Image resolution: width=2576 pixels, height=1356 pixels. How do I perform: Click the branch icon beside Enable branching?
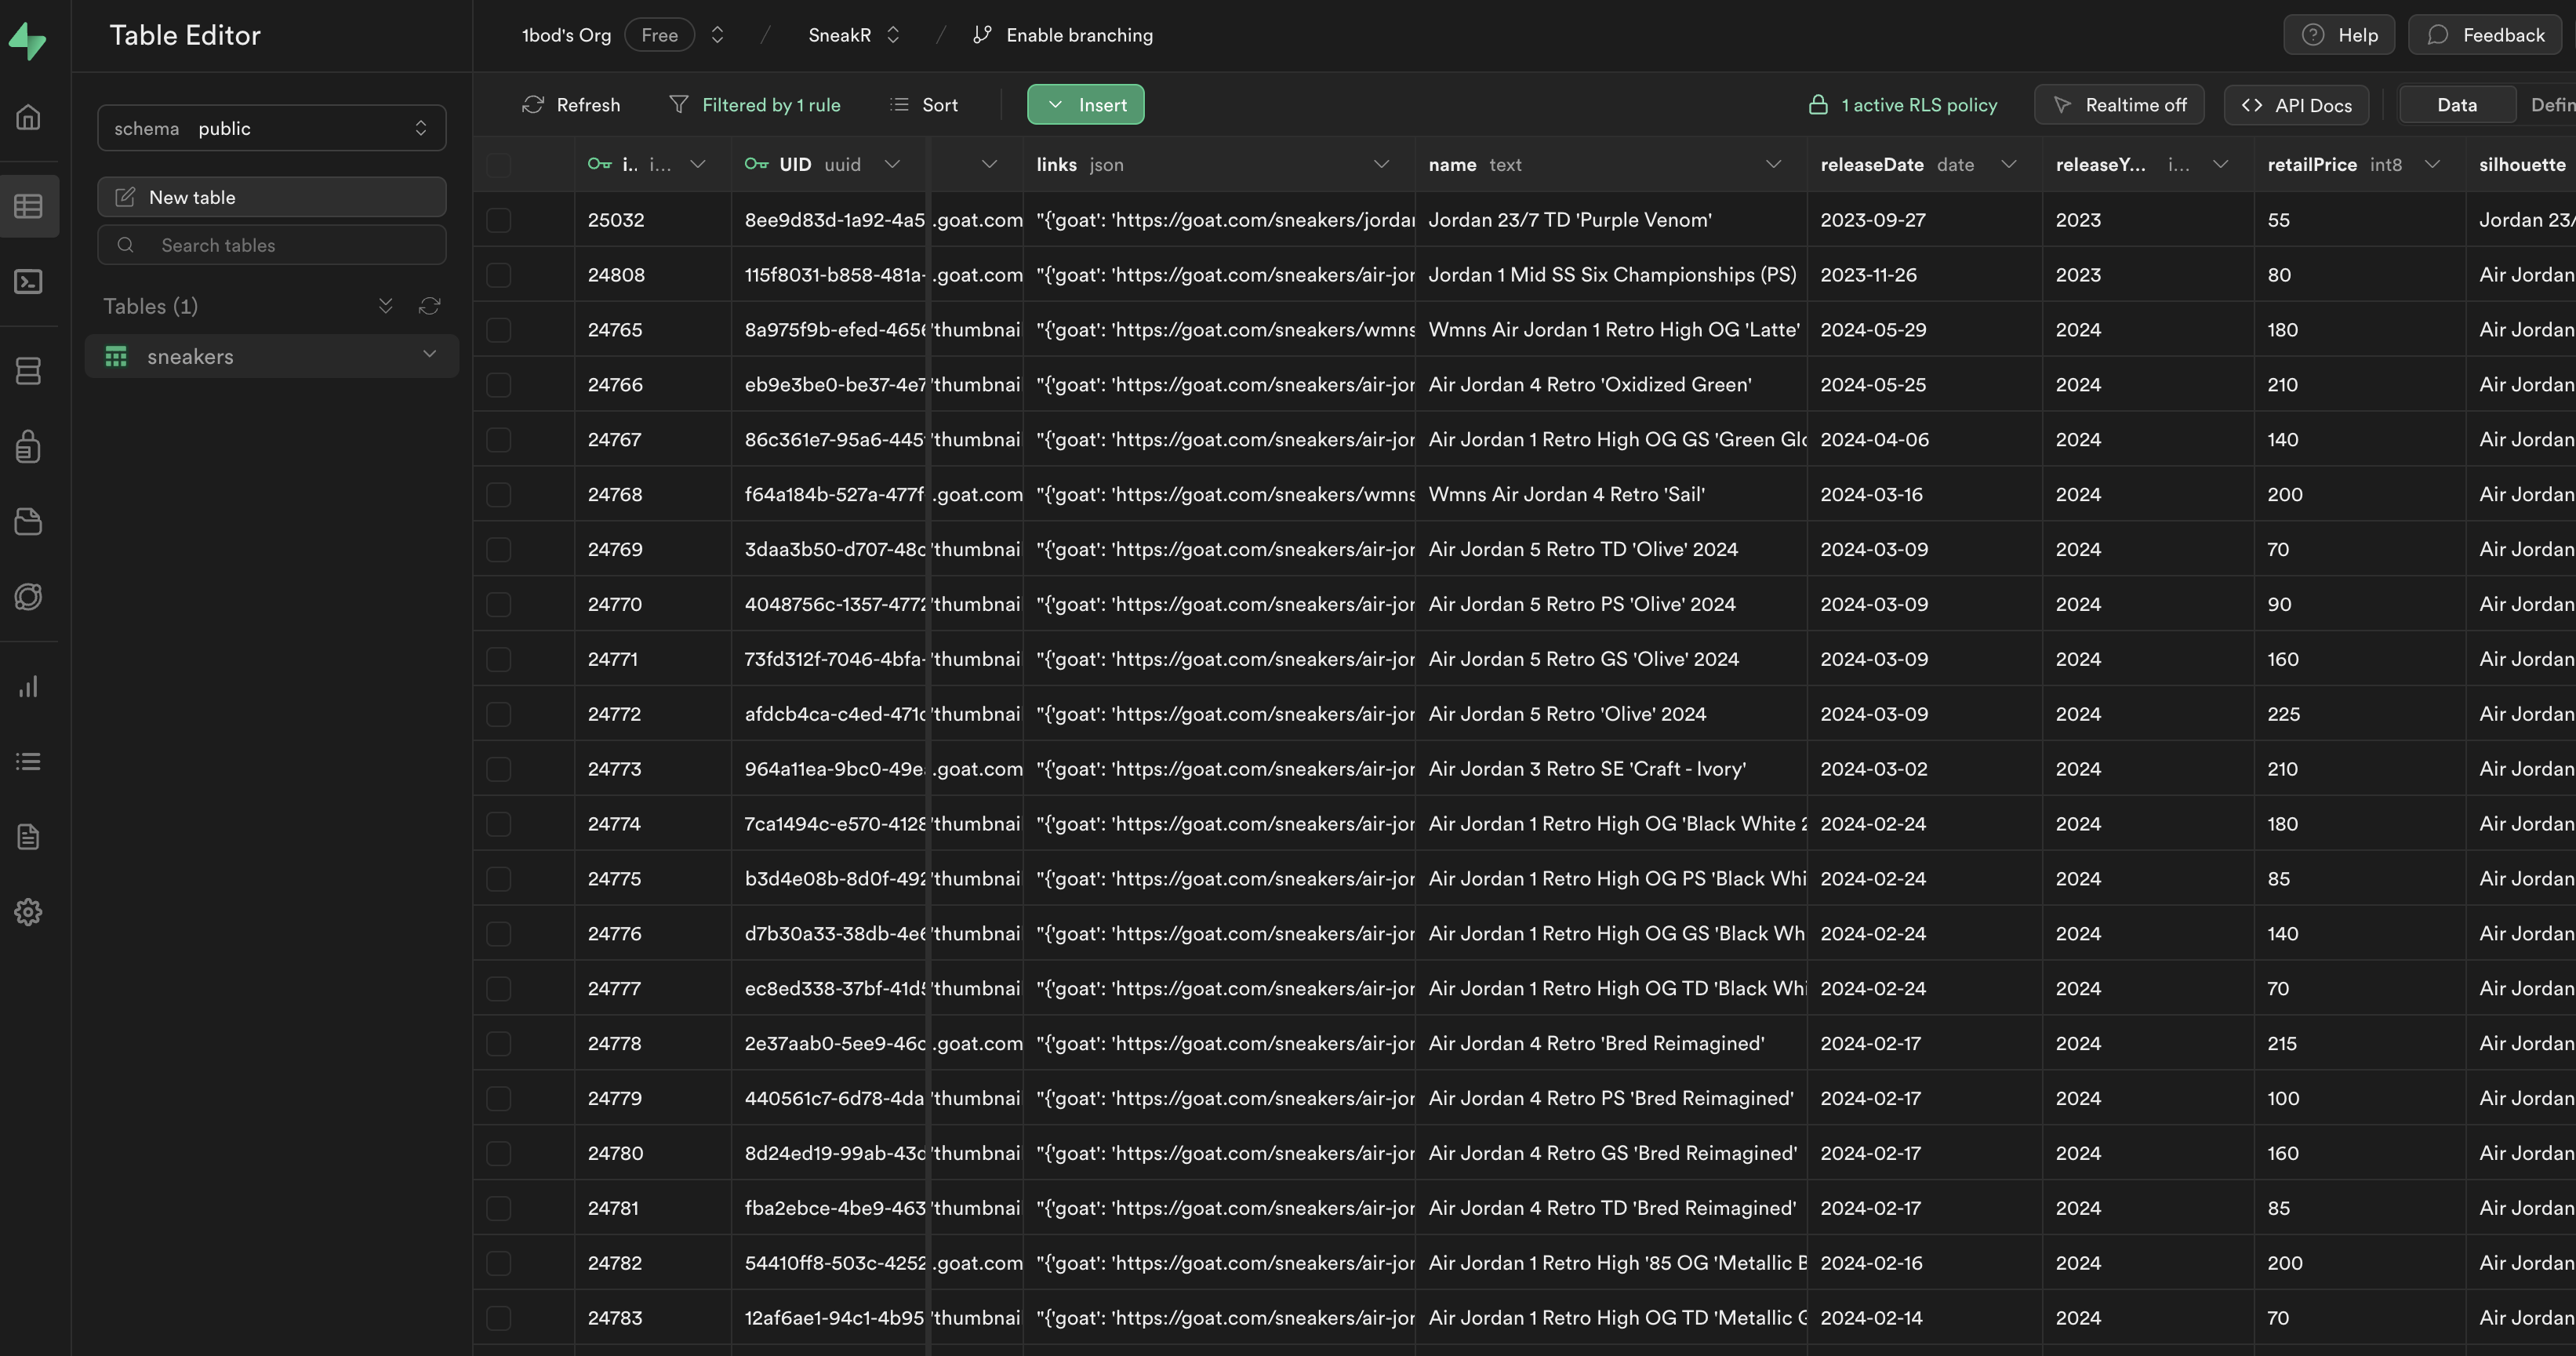coord(982,35)
